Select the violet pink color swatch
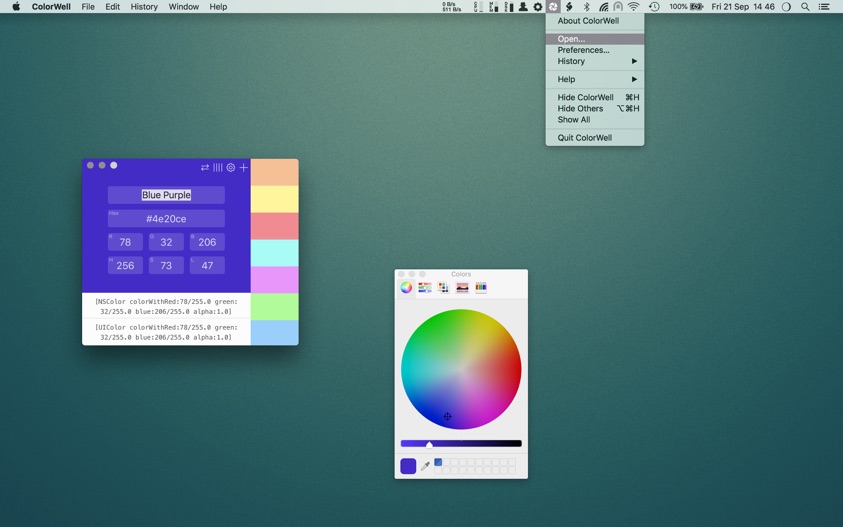The width and height of the screenshot is (843, 527). coord(275,280)
